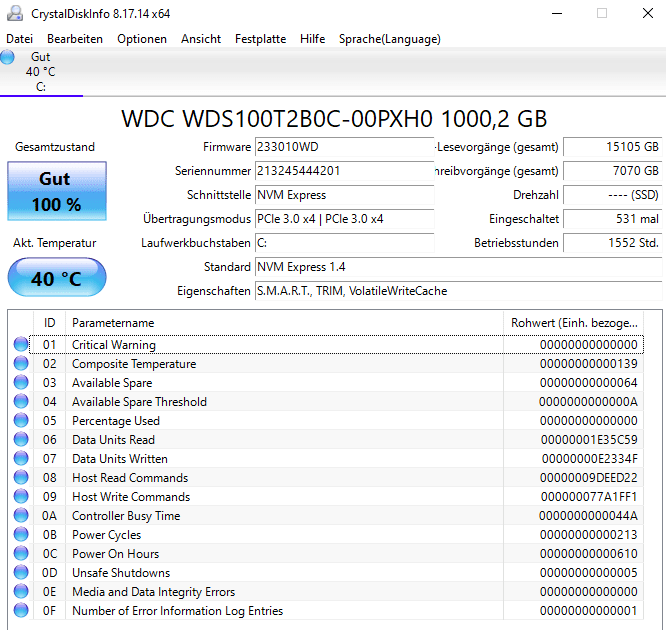
Task: Click the Eingeschaltet value 531 mal
Action: click(x=612, y=219)
